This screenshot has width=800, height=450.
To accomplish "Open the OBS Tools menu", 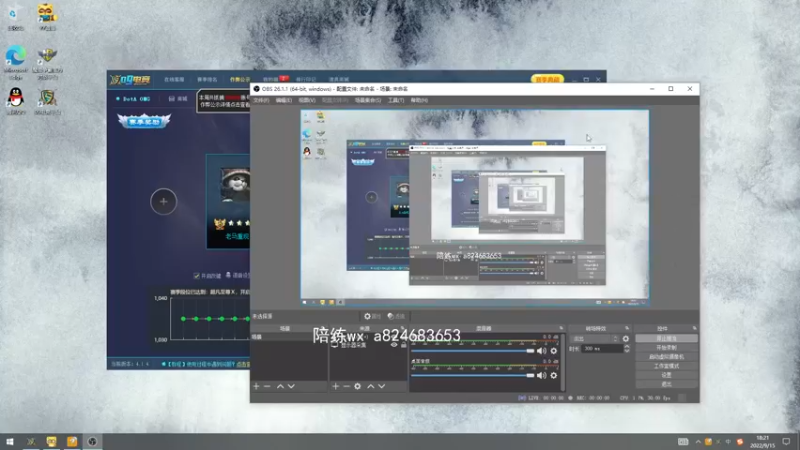I will click(x=396, y=101).
